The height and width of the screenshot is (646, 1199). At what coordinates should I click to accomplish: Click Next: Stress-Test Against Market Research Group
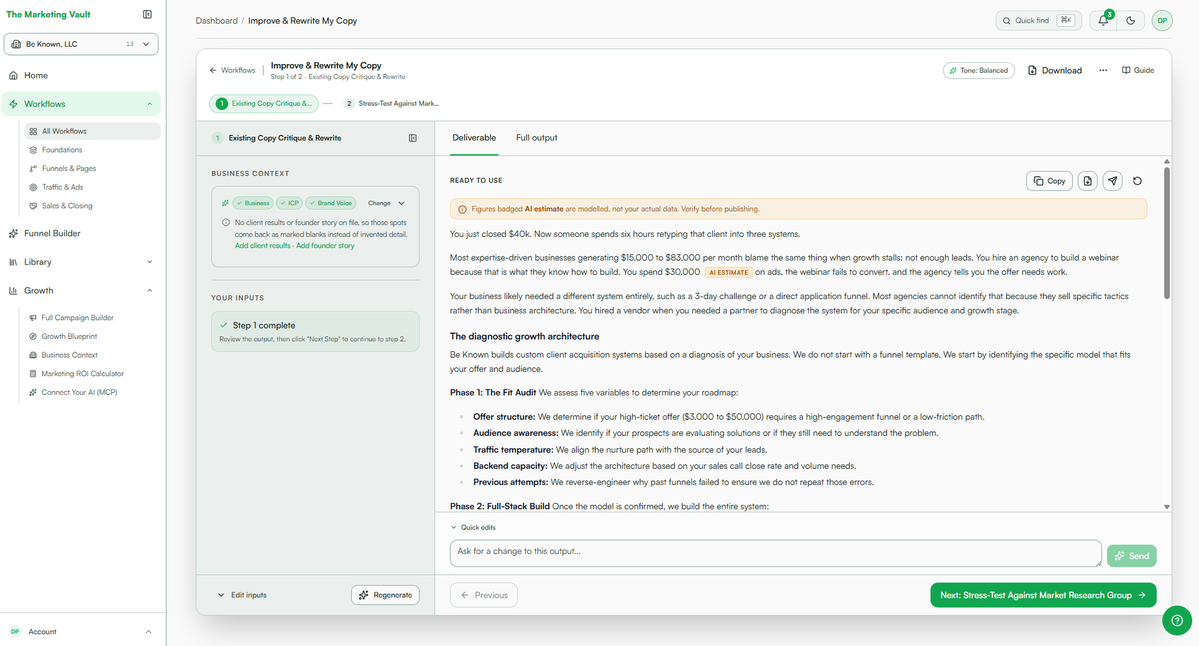pyautogui.click(x=1043, y=595)
